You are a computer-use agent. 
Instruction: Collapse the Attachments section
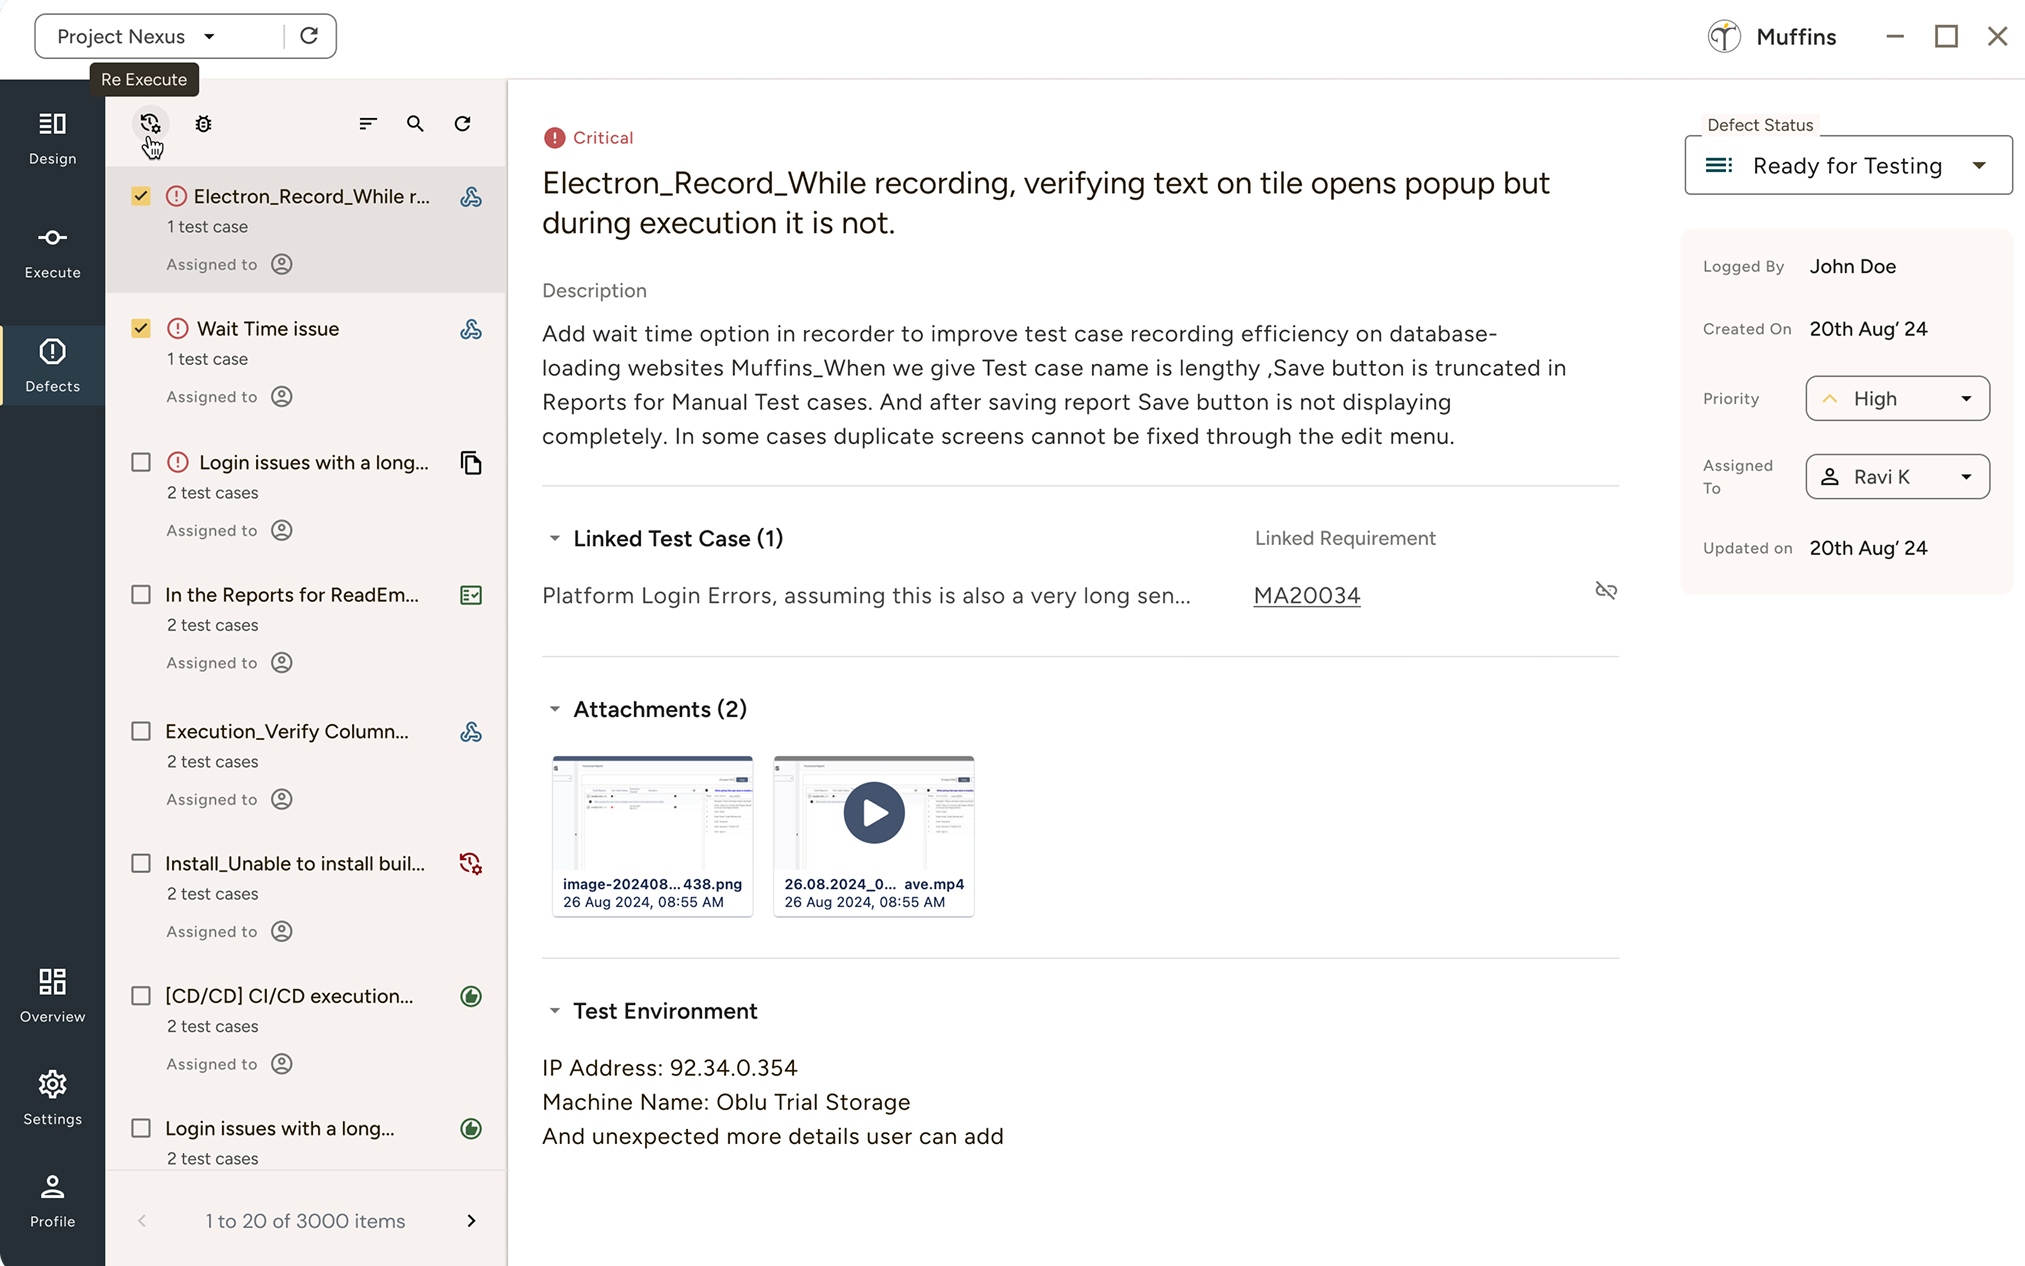pyautogui.click(x=557, y=708)
